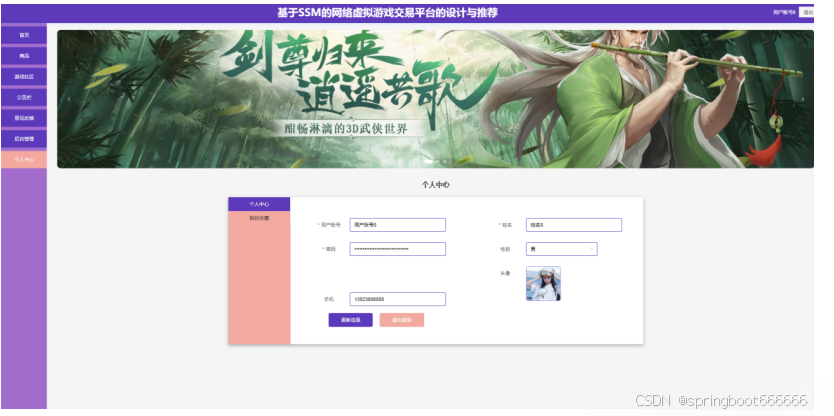The height and width of the screenshot is (416, 834).
Task: Focus the 密码 password field
Action: (397, 249)
